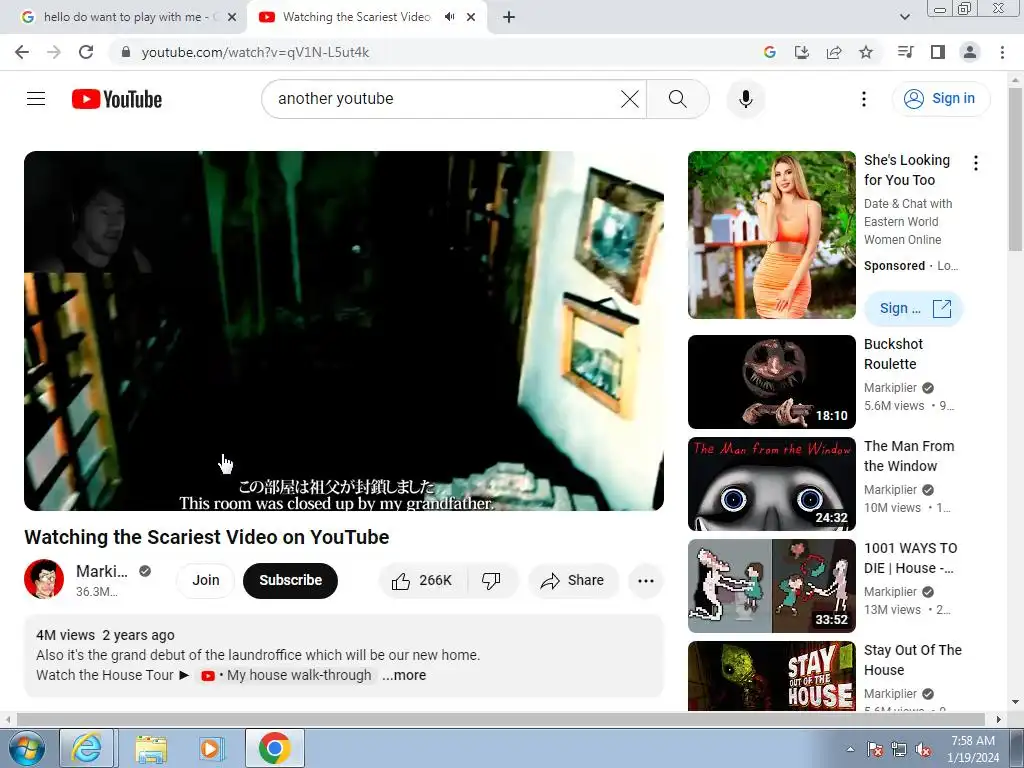Reload the page

tap(86, 52)
